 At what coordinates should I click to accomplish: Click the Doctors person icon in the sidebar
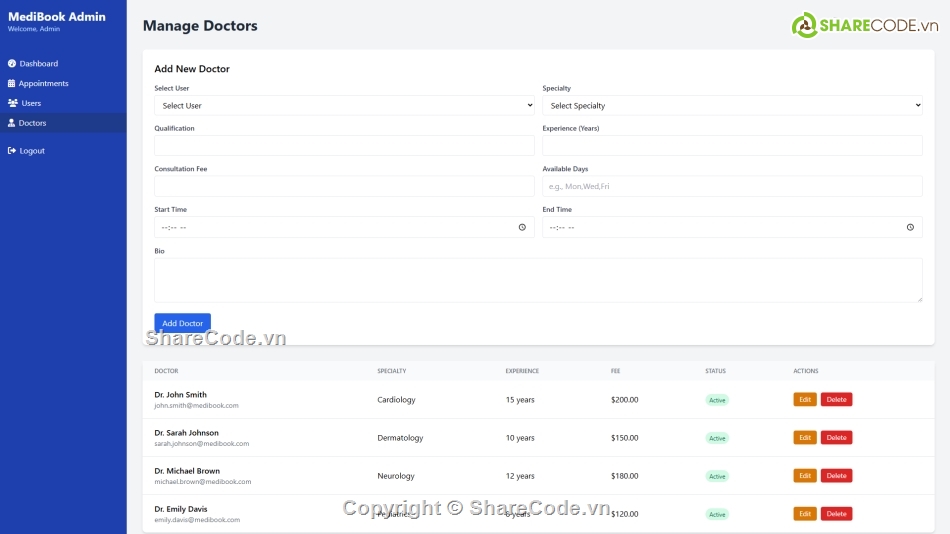pyautogui.click(x=12, y=123)
